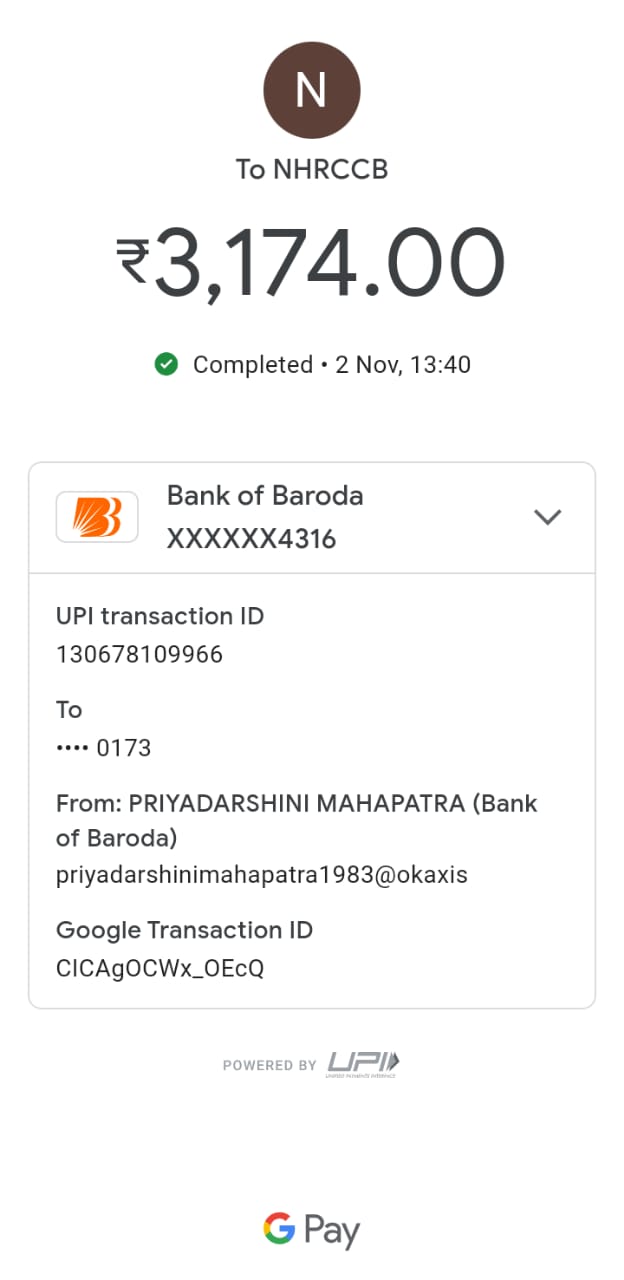Click the Google Transaction ID label
Image resolution: width=624 pixels, height=1280 pixels.
184,930
